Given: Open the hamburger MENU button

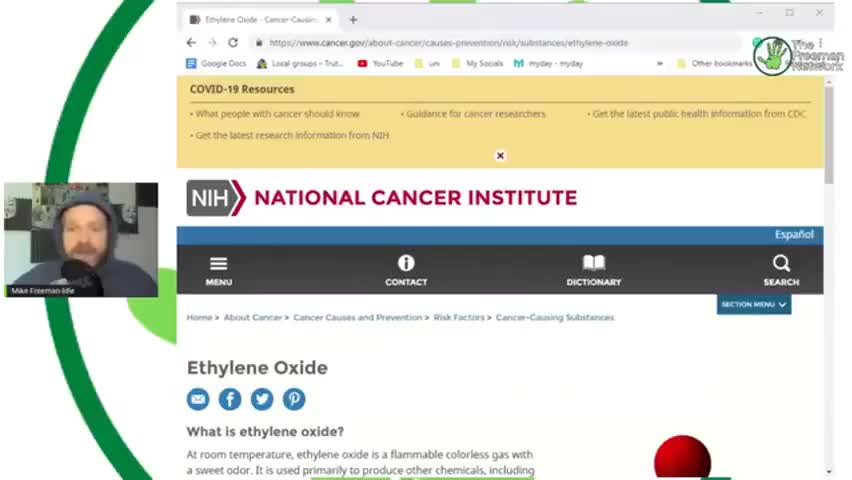Looking at the screenshot, I should click(x=218, y=271).
